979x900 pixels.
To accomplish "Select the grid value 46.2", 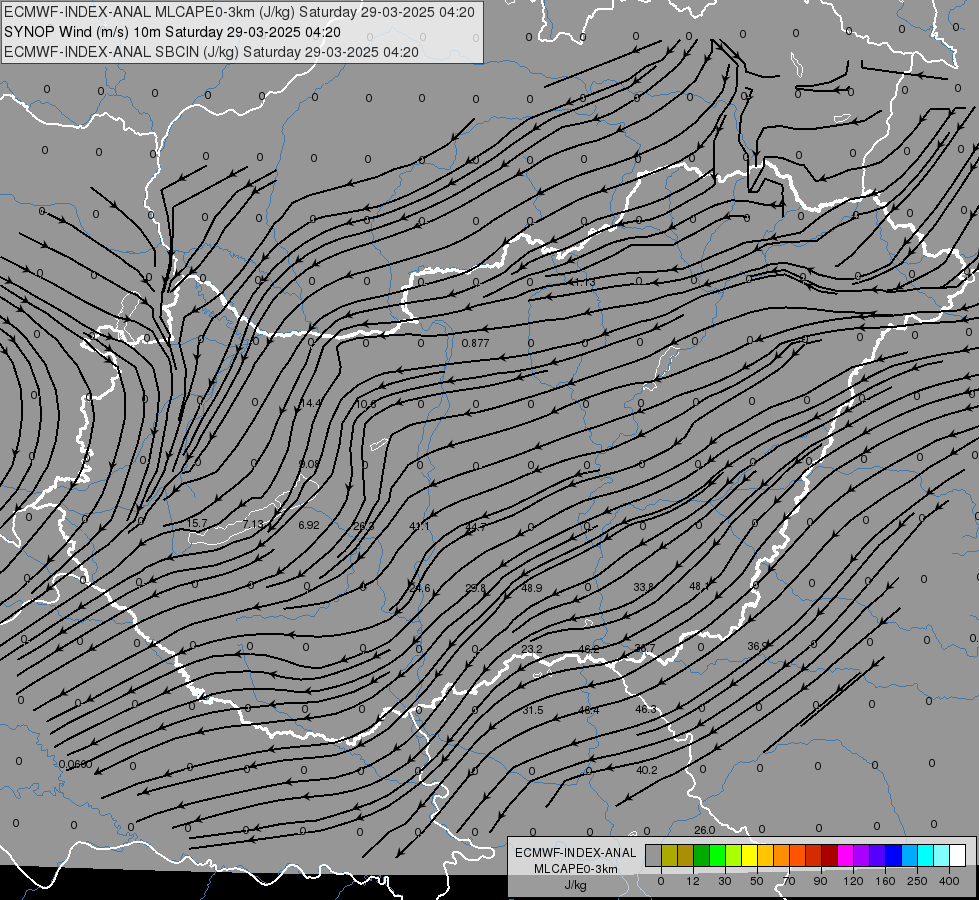I will (588, 649).
